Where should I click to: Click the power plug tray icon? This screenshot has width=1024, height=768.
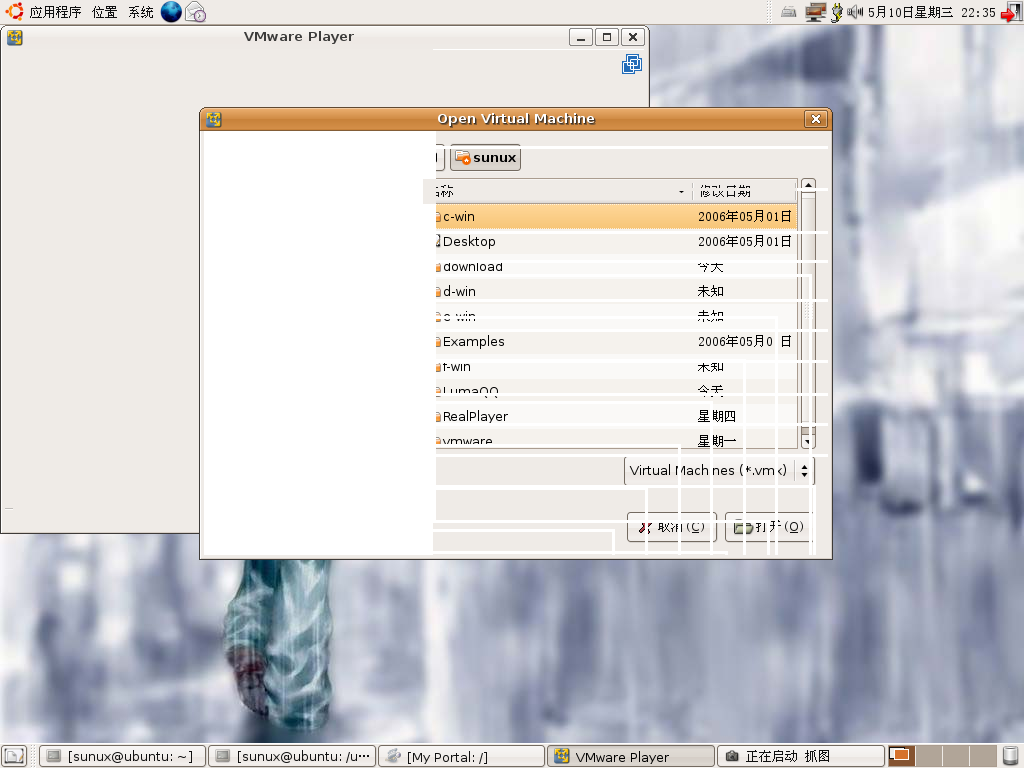pos(837,12)
